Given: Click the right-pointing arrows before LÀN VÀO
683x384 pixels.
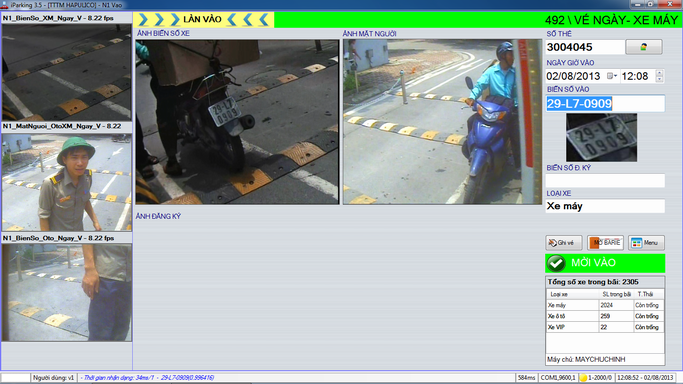Looking at the screenshot, I should 159,19.
